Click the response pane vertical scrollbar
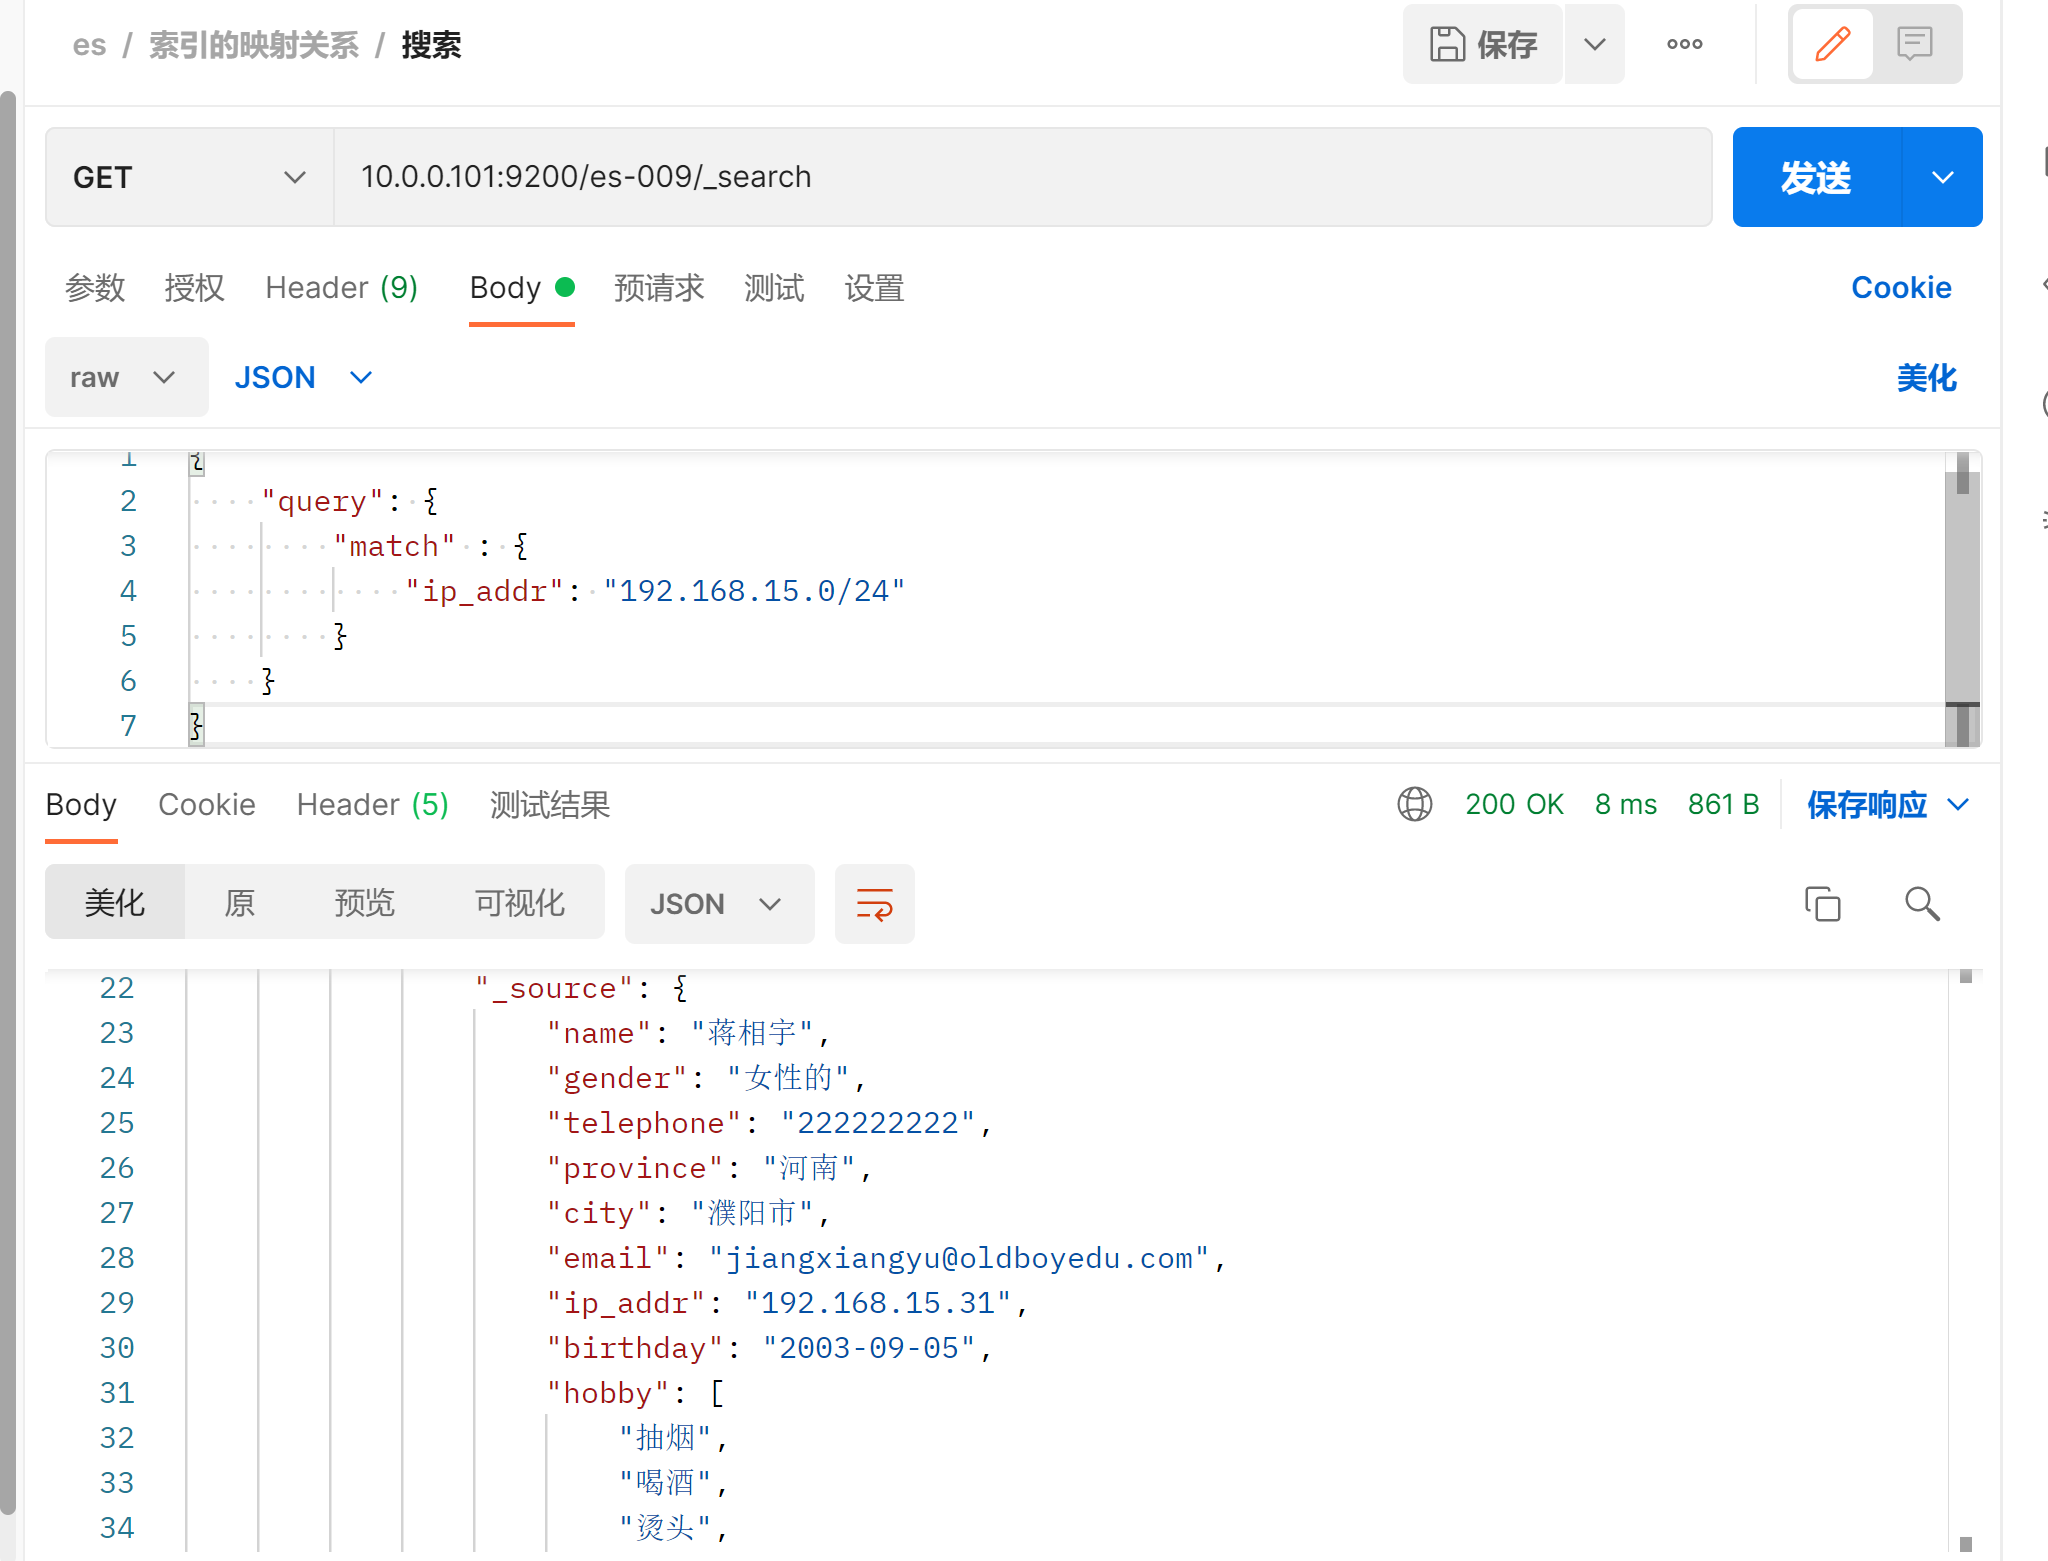 click(1965, 1260)
